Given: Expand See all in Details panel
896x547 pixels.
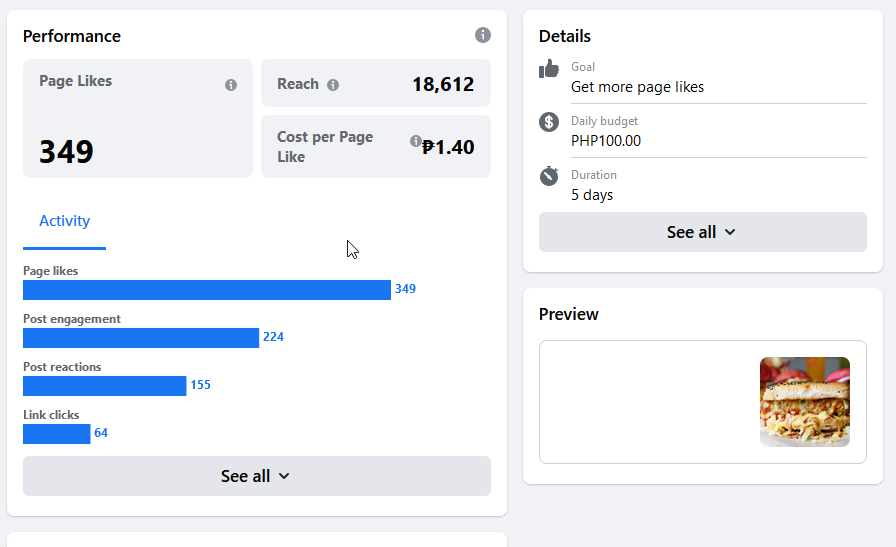Looking at the screenshot, I should tap(702, 232).
